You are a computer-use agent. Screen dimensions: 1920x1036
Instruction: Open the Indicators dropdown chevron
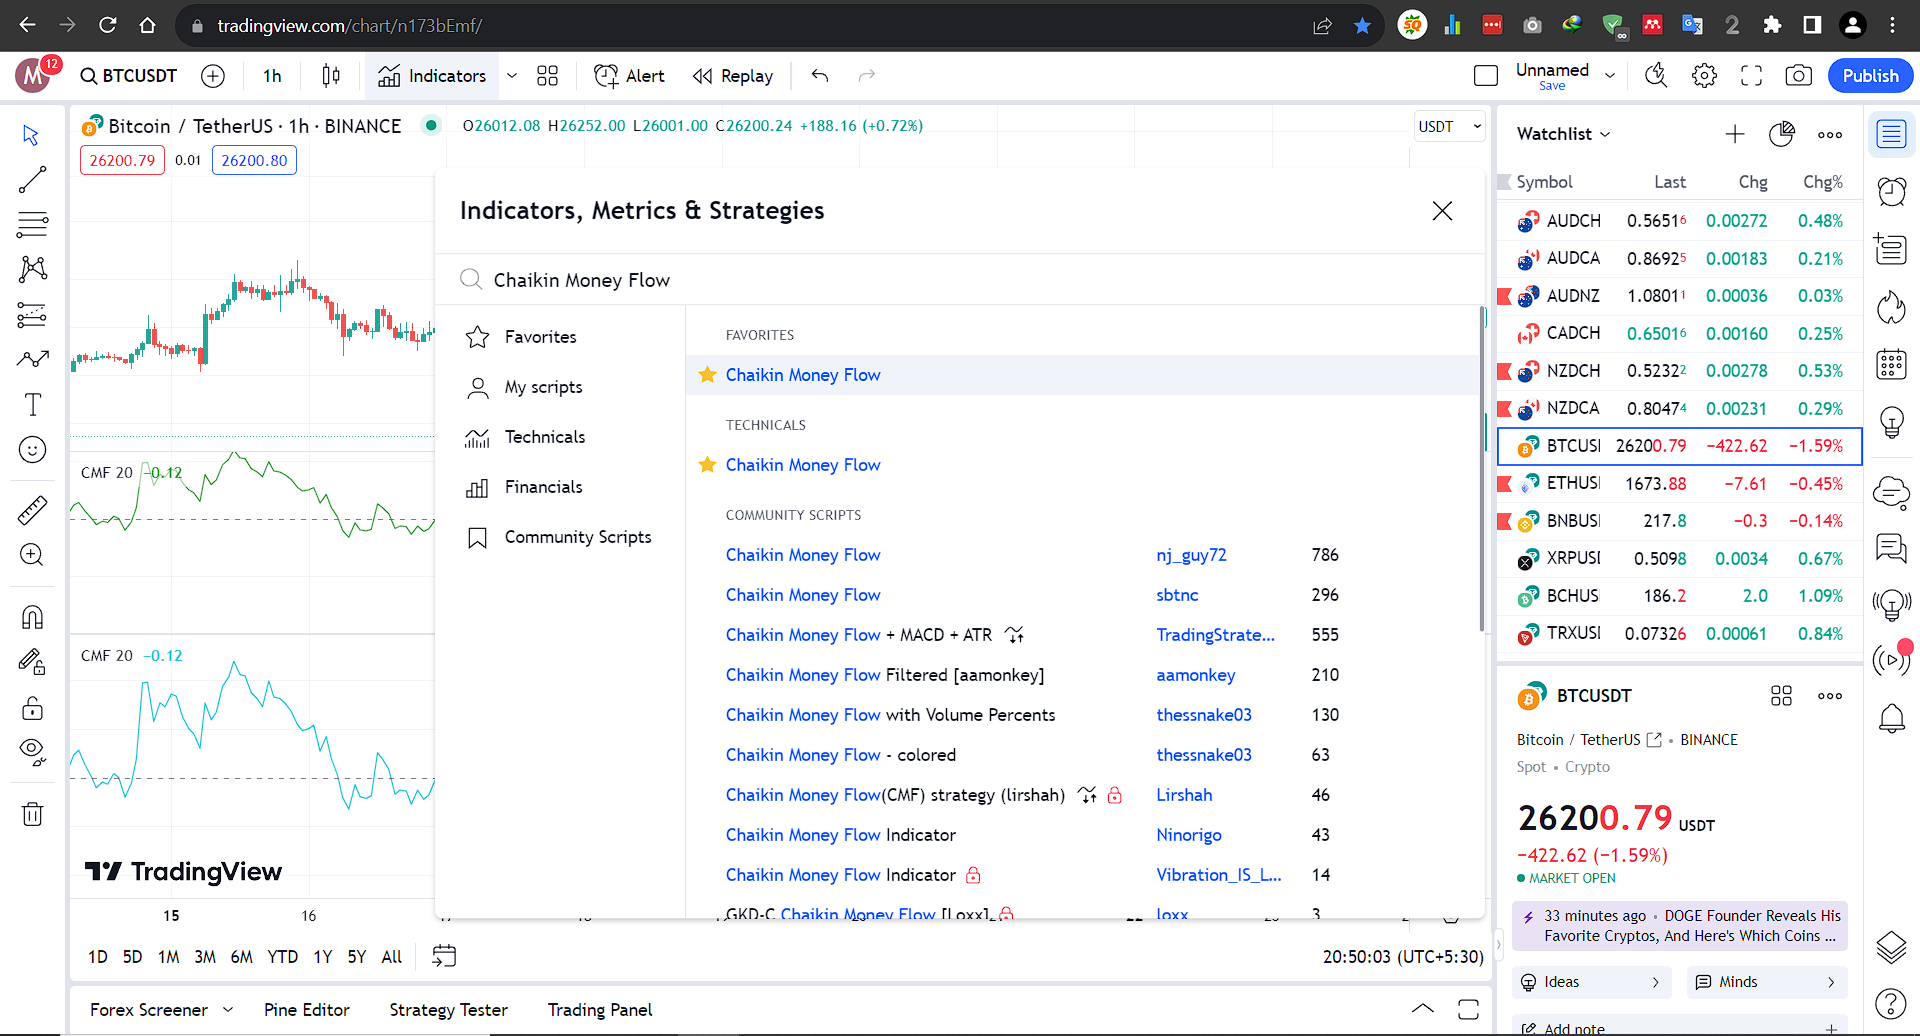(512, 76)
